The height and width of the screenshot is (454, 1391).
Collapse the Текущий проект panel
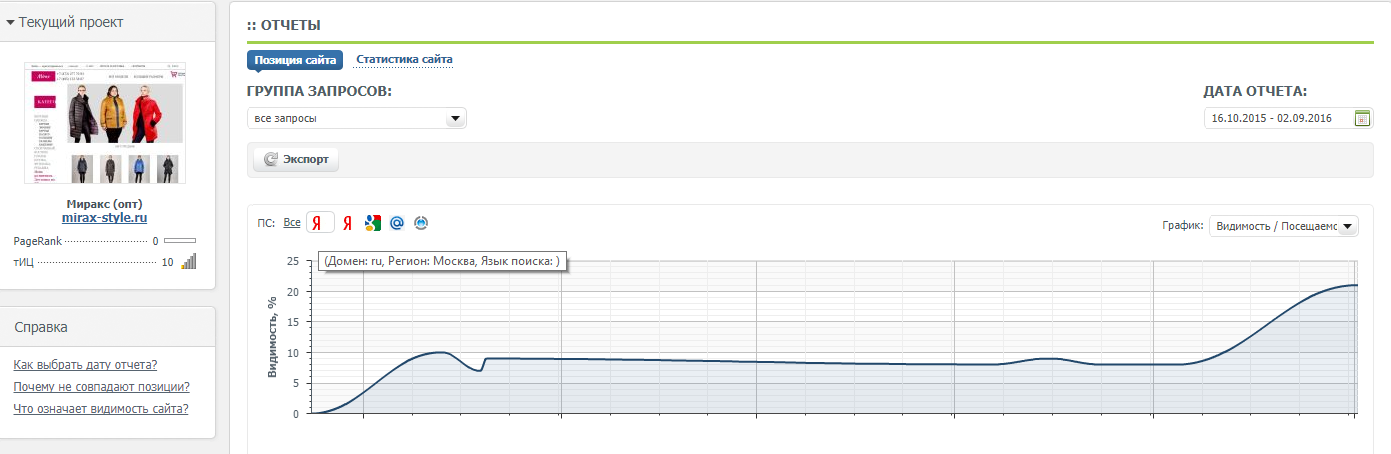65,21
